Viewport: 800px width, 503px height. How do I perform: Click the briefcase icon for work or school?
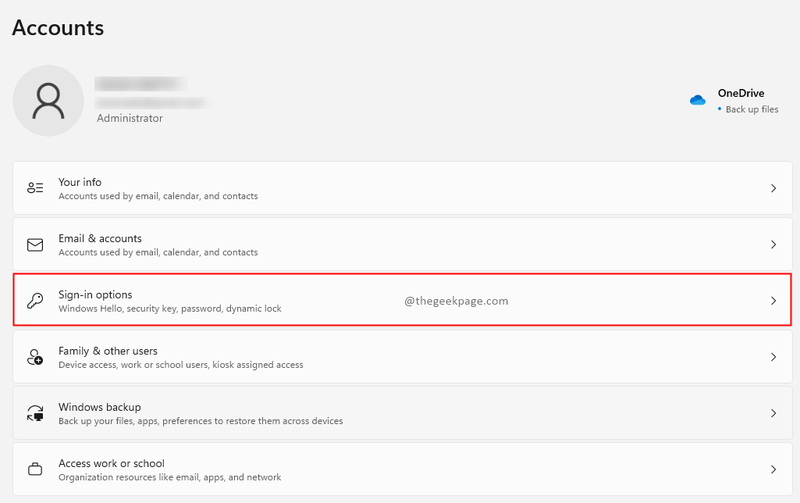pyautogui.click(x=35, y=469)
